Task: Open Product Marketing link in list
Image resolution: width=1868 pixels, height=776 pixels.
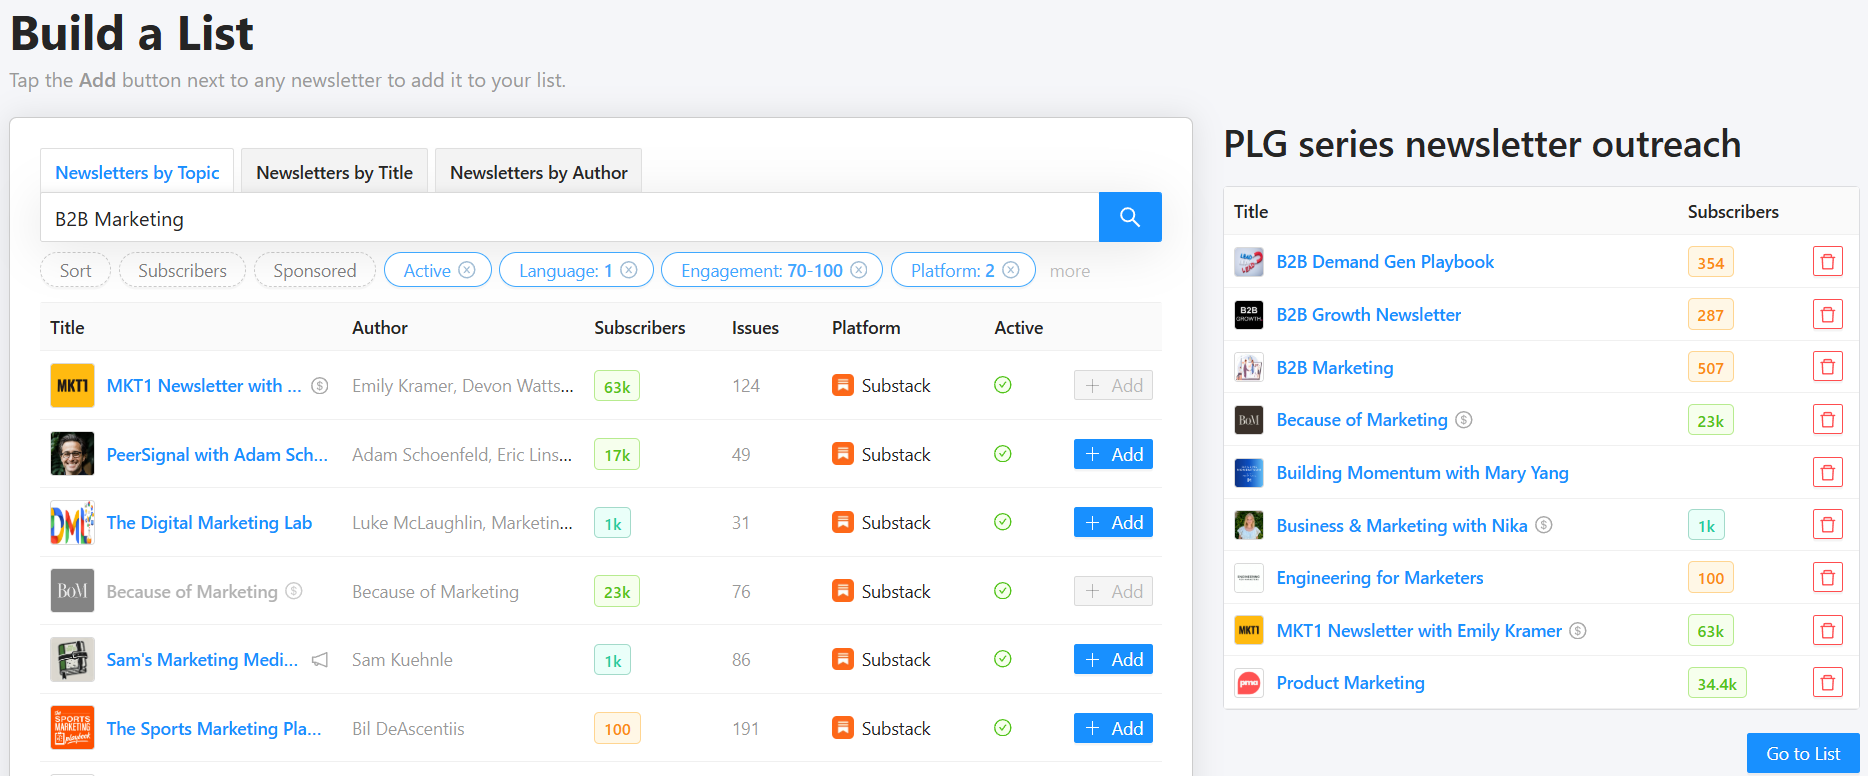Action: [x=1350, y=683]
